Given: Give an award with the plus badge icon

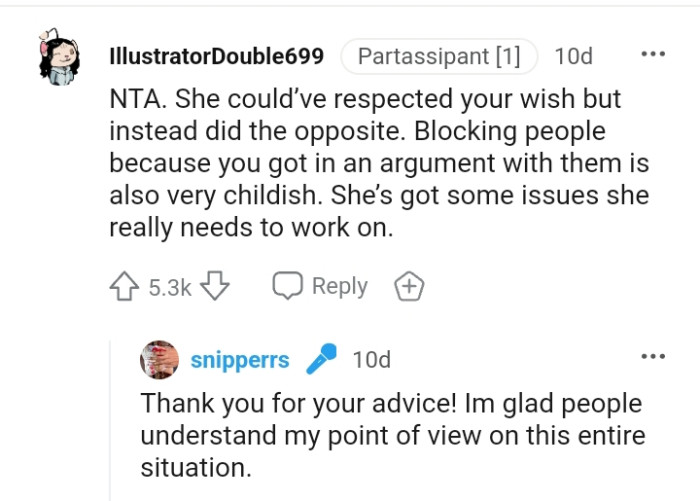Looking at the screenshot, I should point(409,287).
